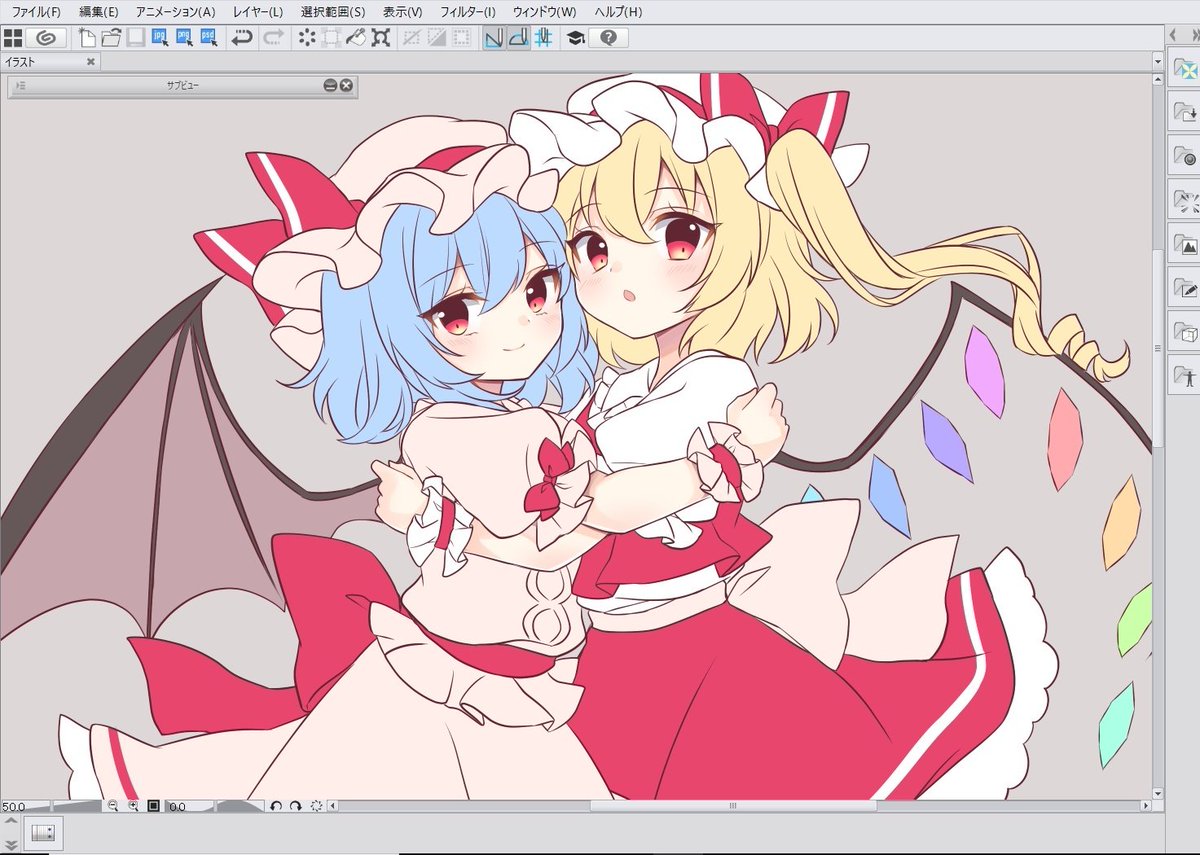Export as png using toolbar icon
This screenshot has height=855, width=1200.
pyautogui.click(x=184, y=38)
